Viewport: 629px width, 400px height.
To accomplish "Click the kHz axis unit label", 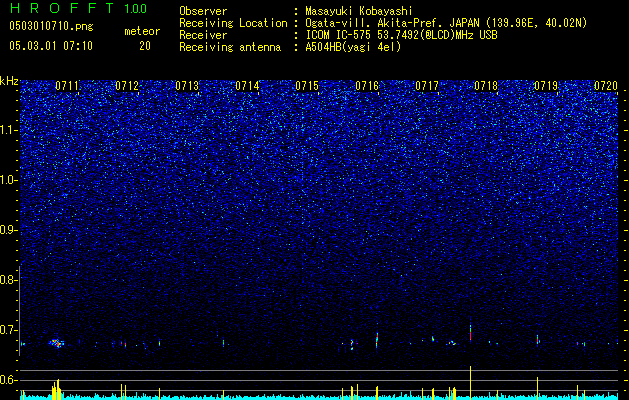I will pos(9,81).
